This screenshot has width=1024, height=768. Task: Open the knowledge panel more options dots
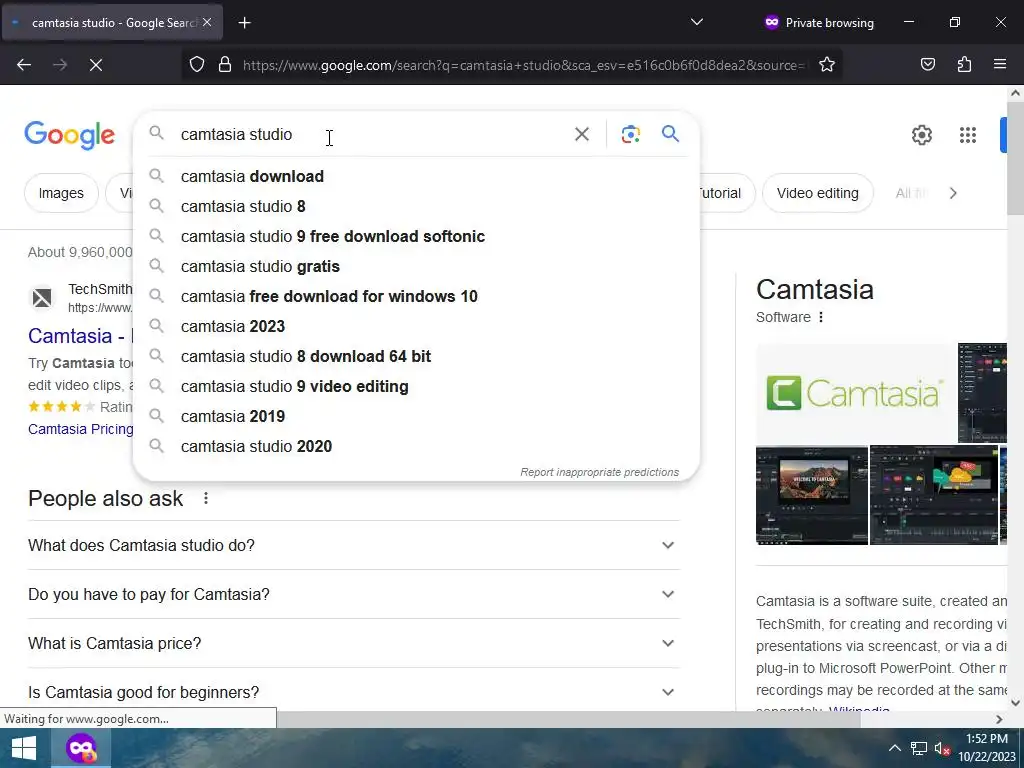click(x=821, y=317)
